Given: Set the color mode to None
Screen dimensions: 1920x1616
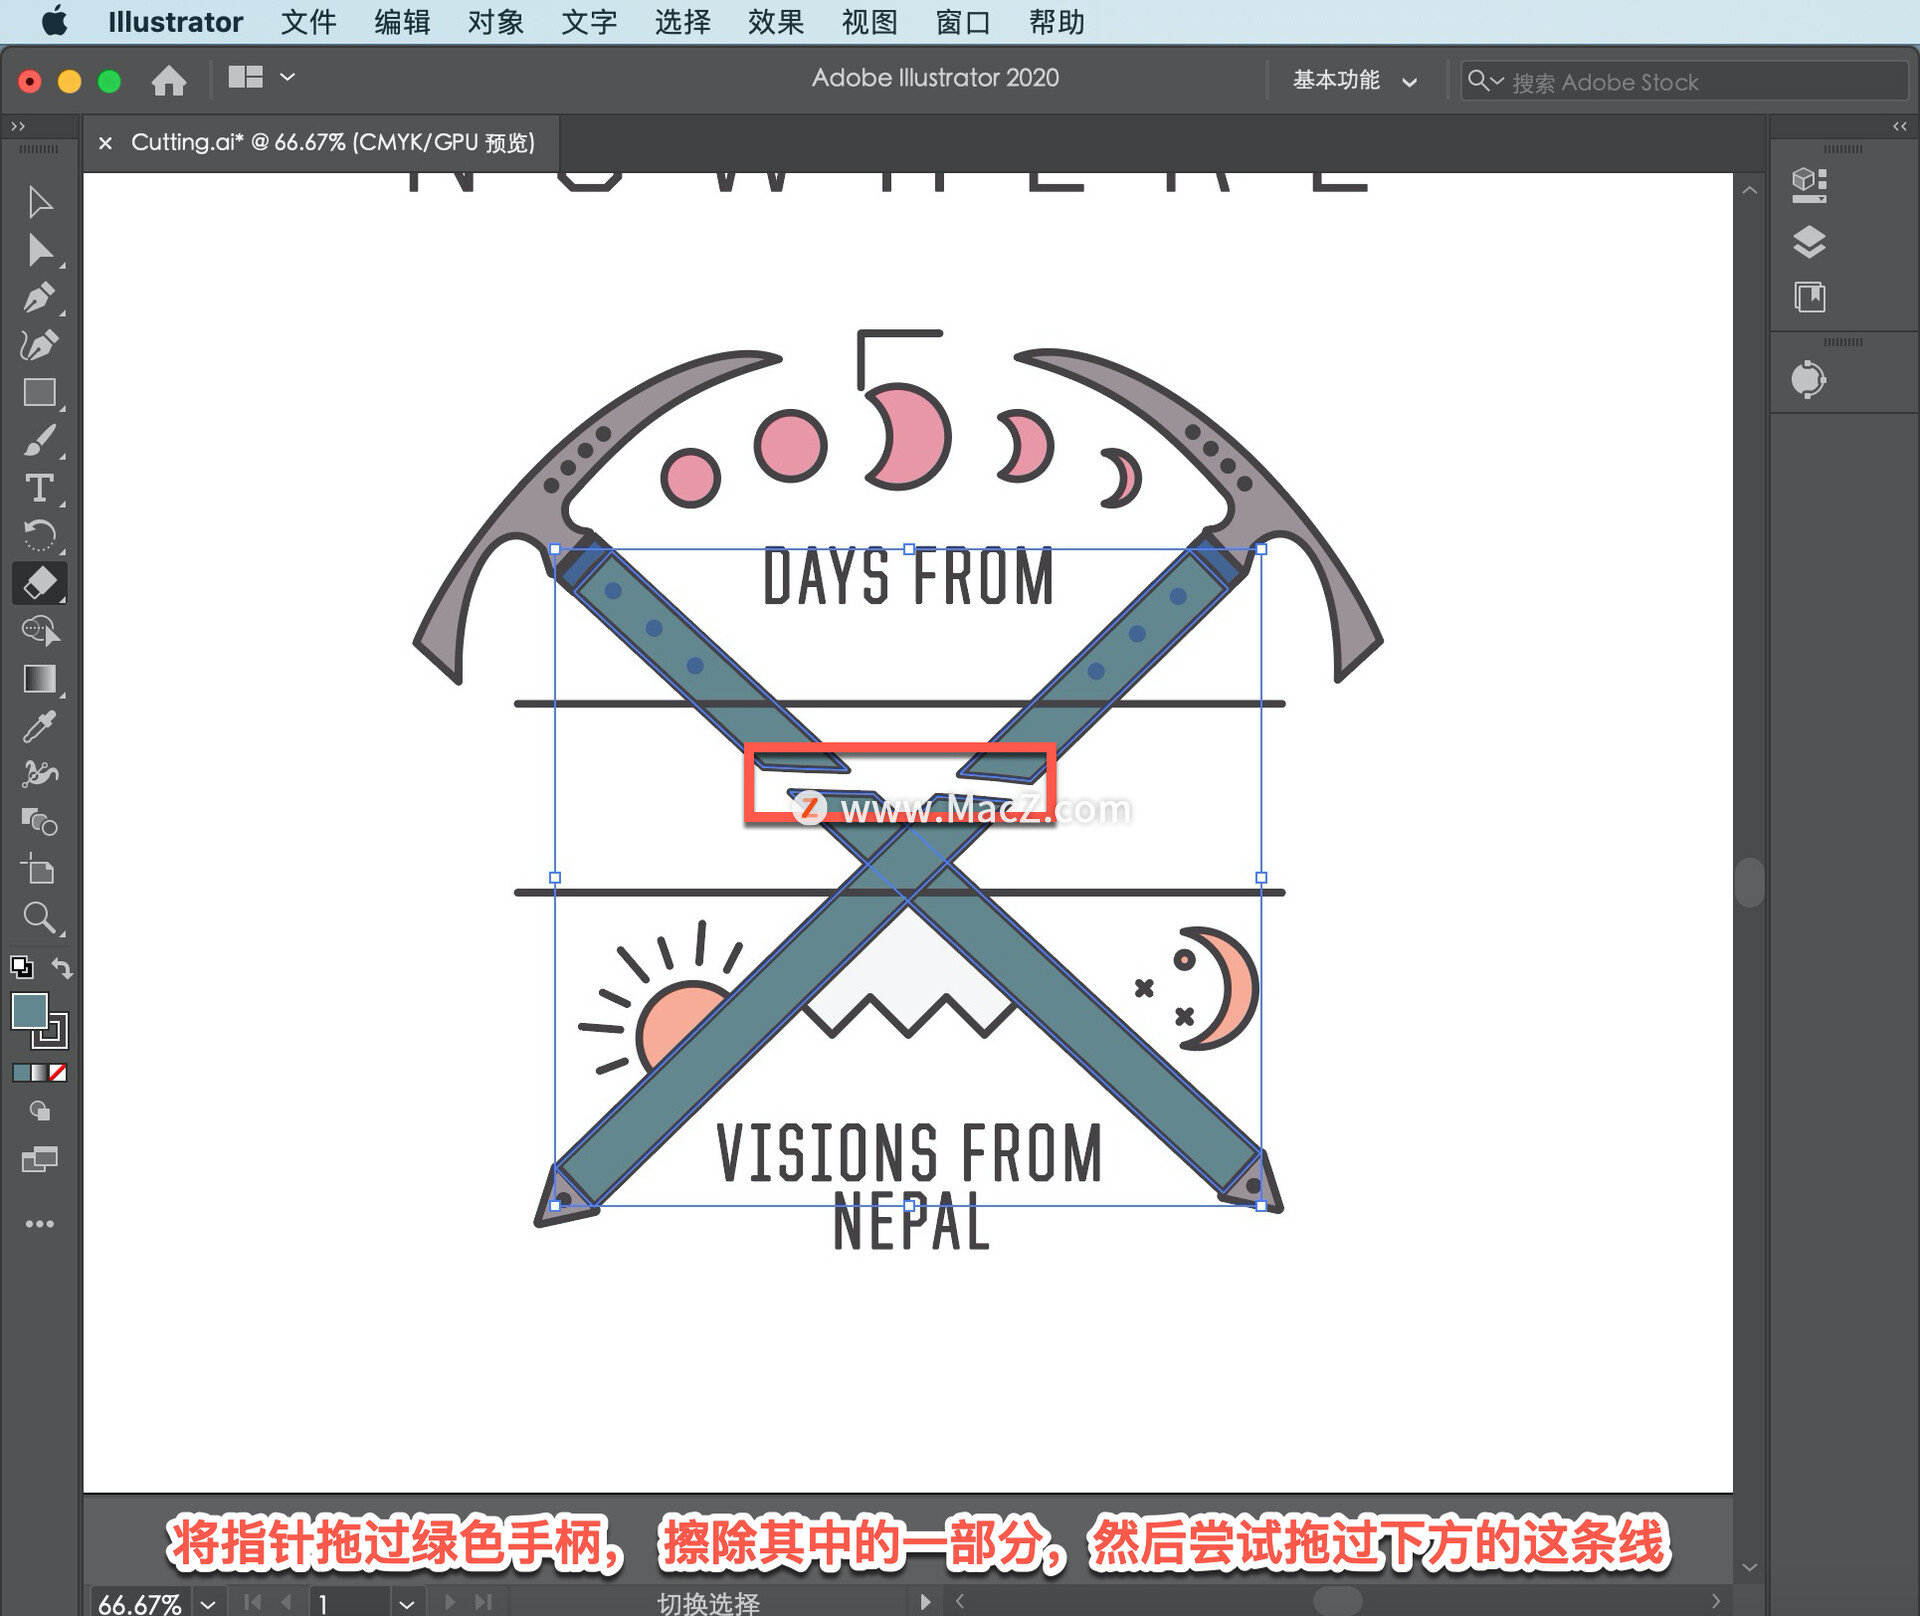Looking at the screenshot, I should (58, 1072).
